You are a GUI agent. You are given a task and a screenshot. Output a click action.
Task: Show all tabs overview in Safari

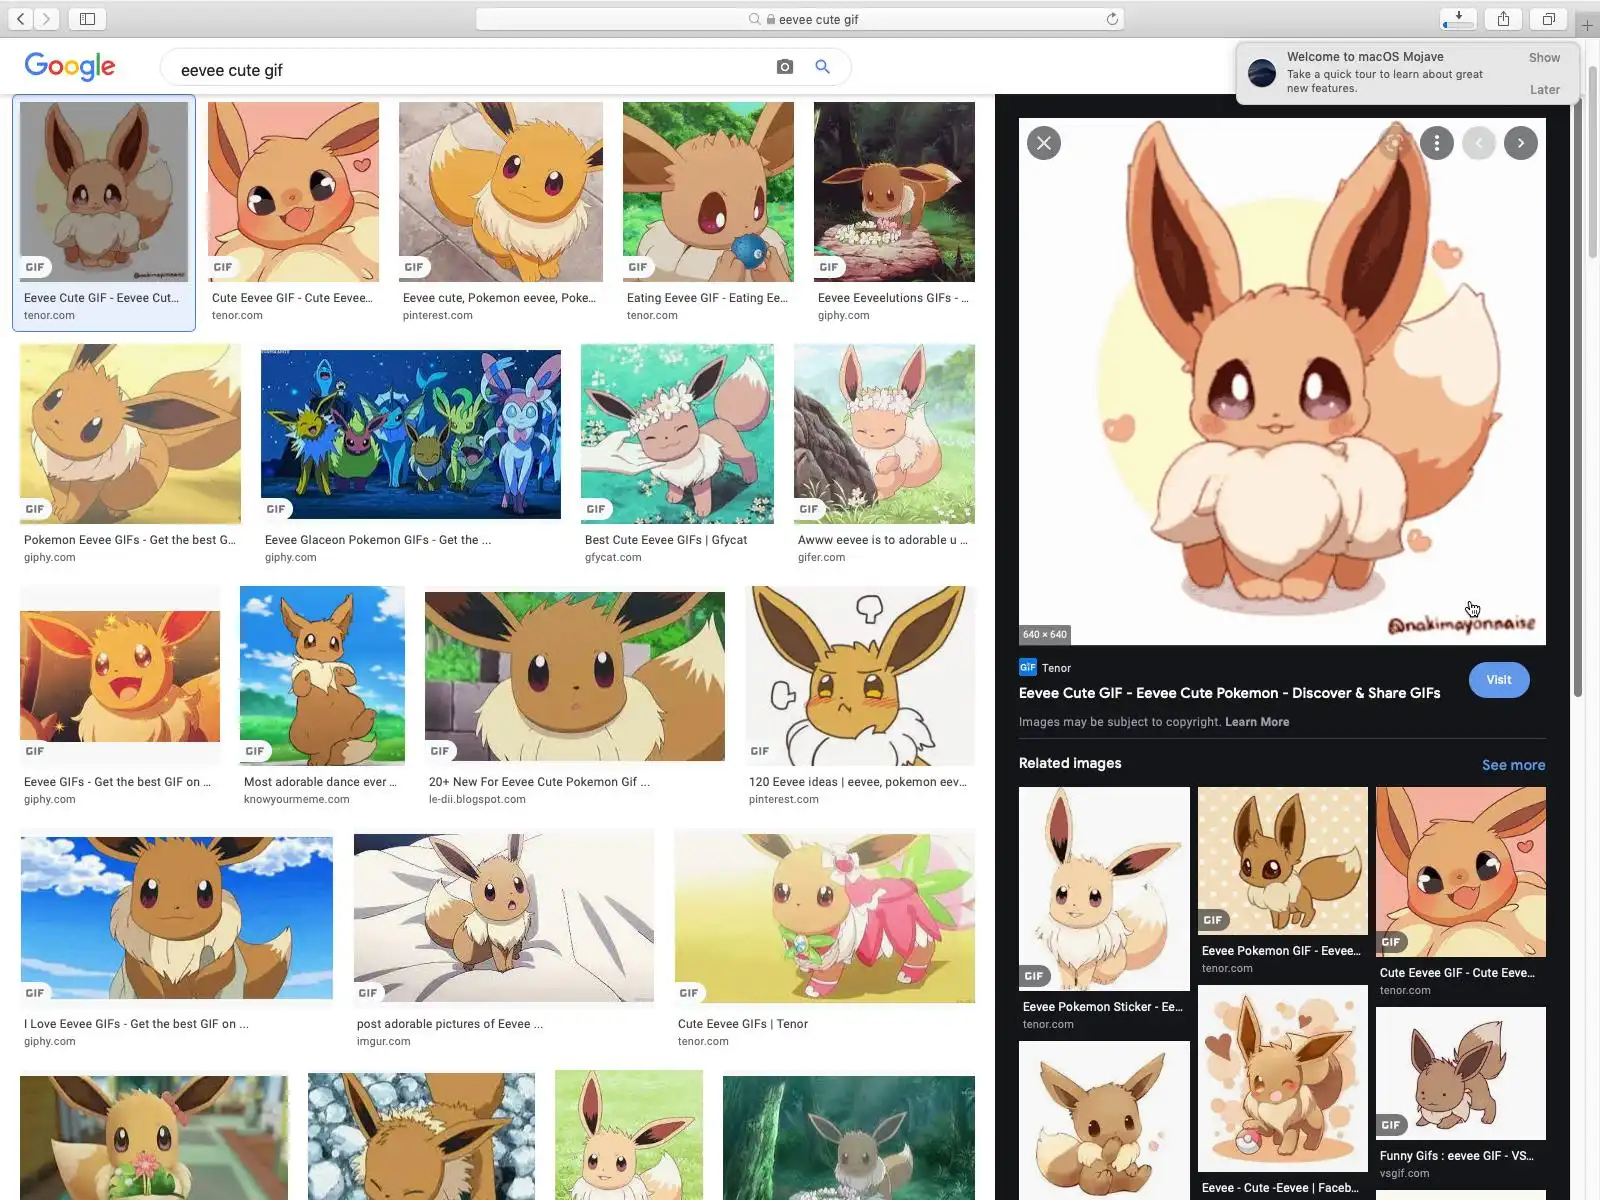1548,19
